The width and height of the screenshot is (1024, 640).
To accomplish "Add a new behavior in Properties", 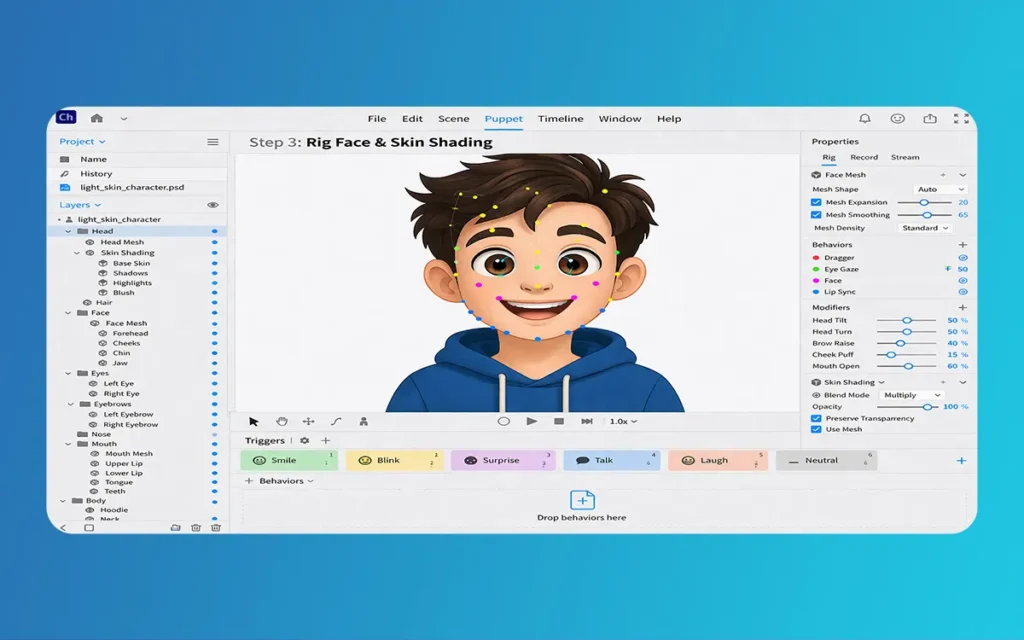I will click(x=963, y=245).
